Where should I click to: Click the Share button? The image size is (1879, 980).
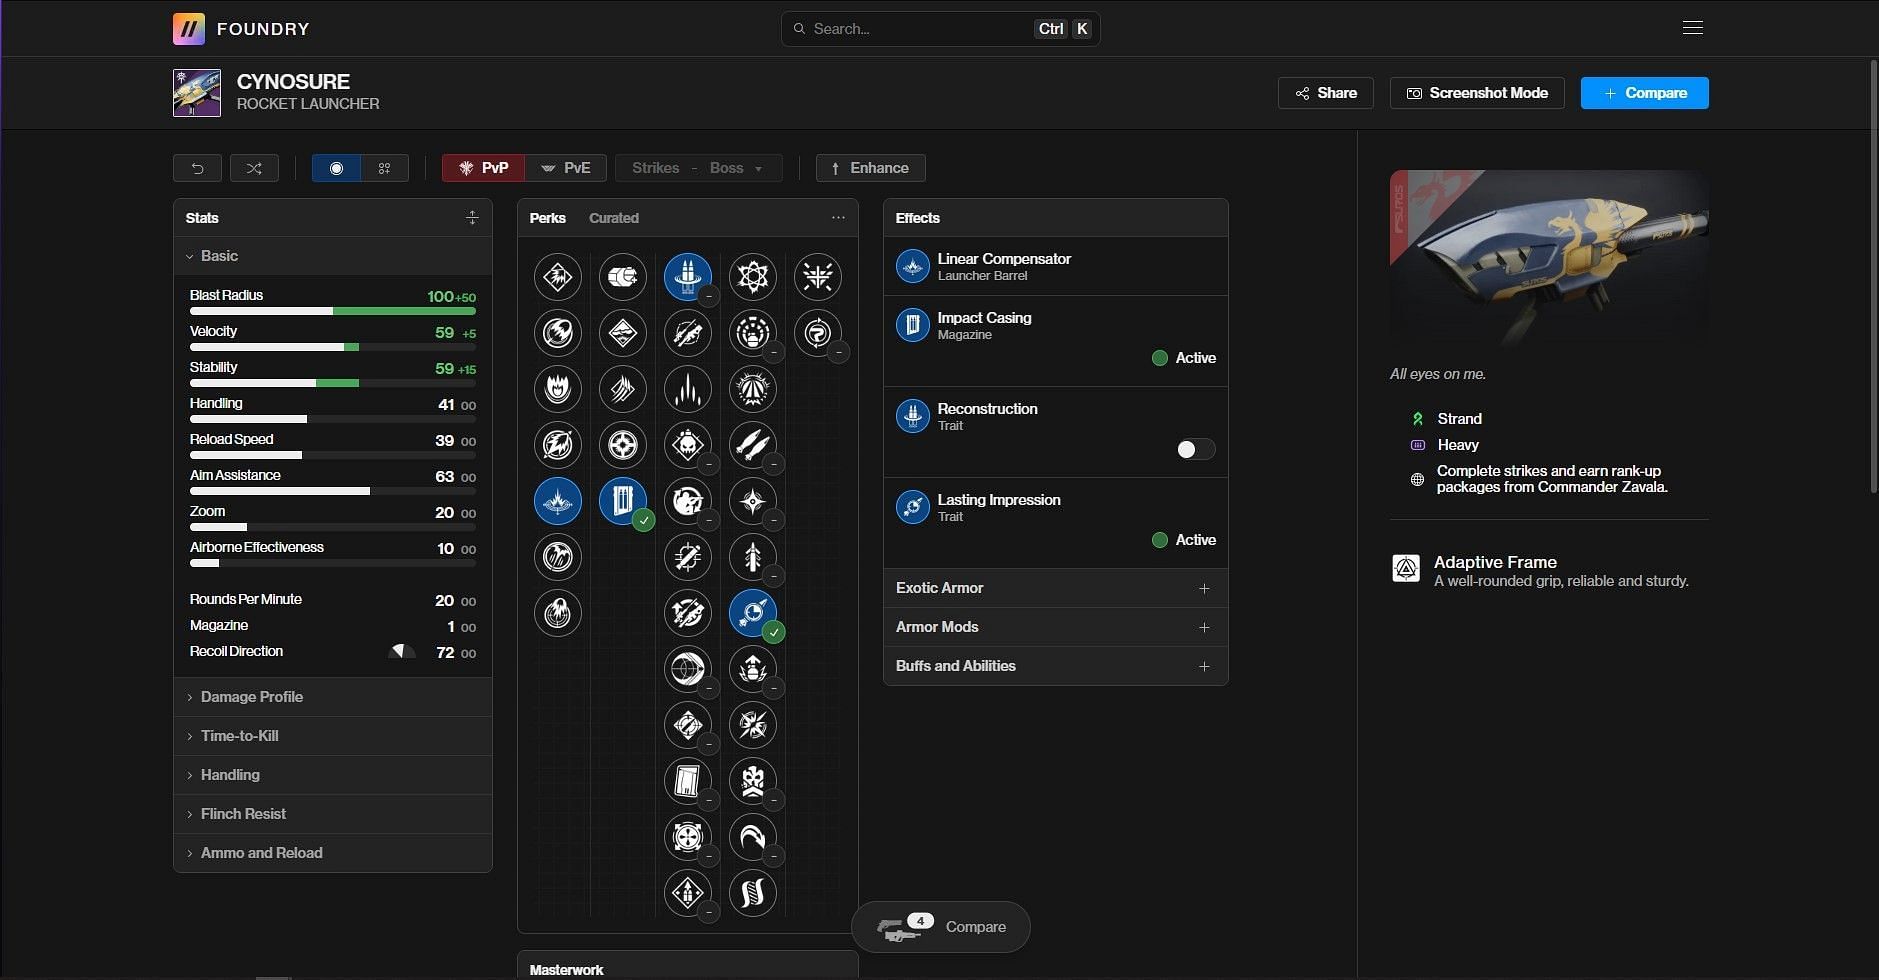[x=1326, y=93]
